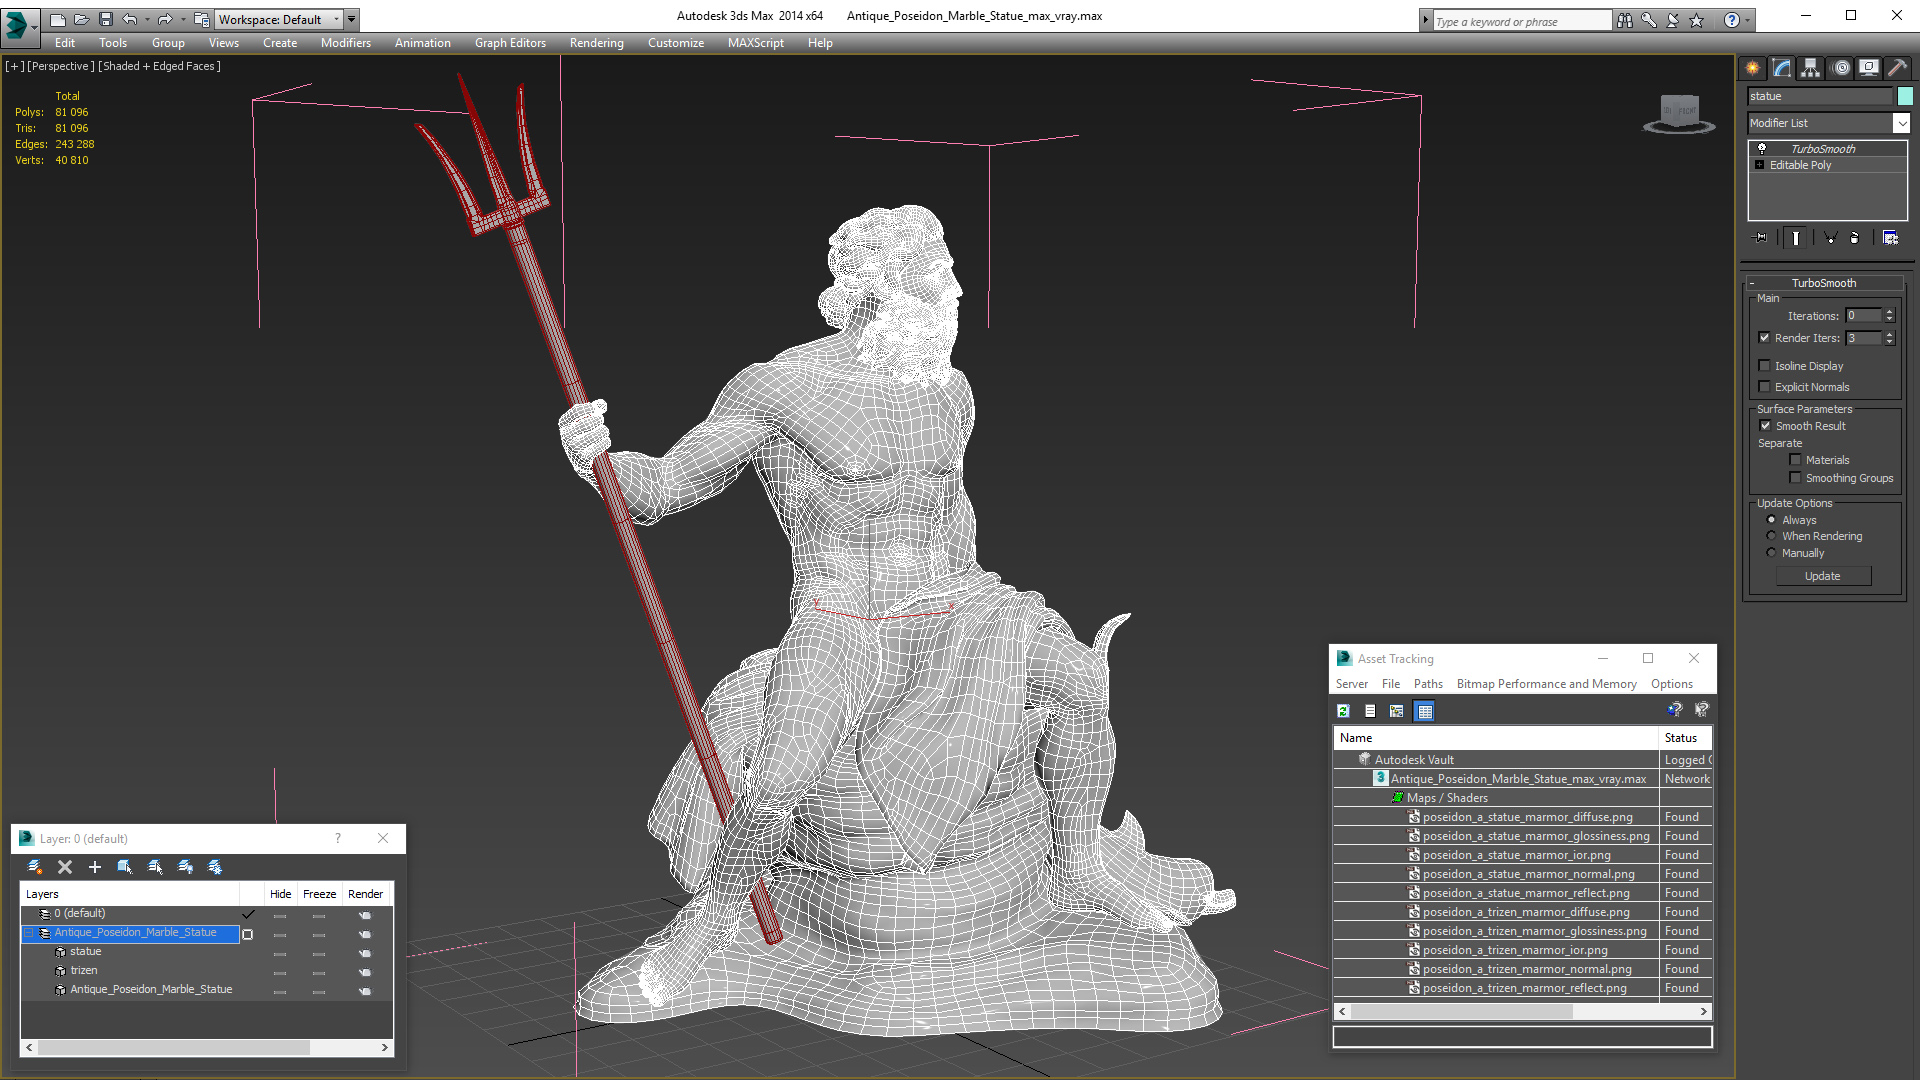
Task: Expand the Editable Poly stack entry
Action: [x=1759, y=165]
